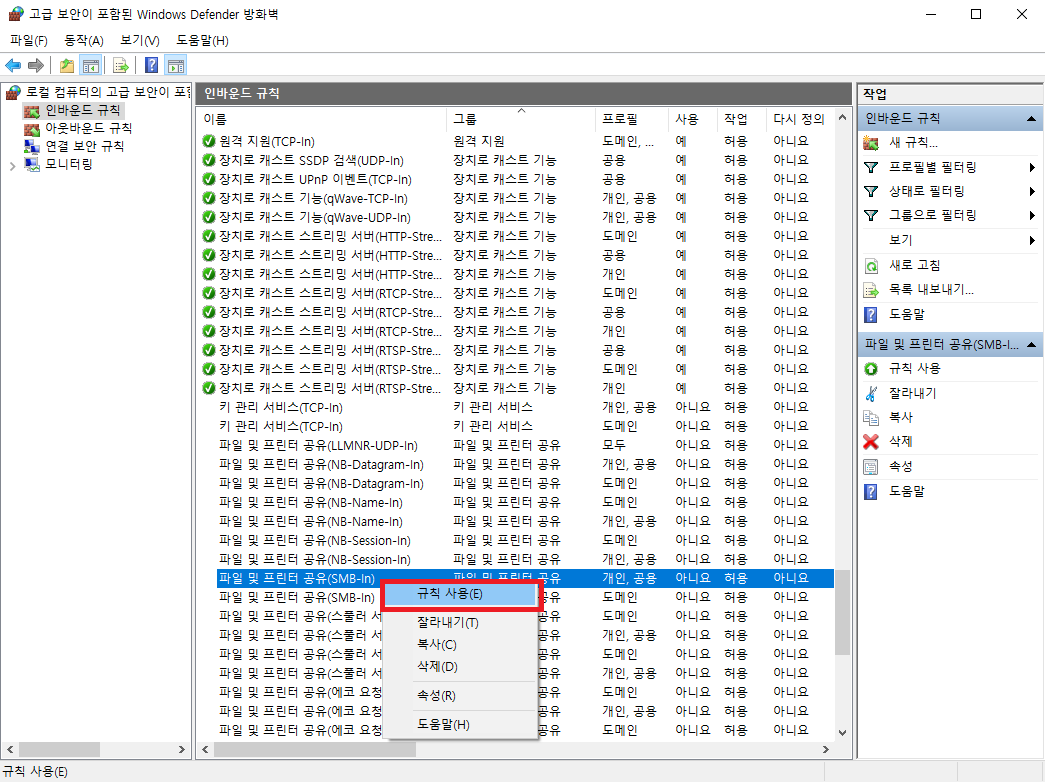Click the Up one level folder icon
1045x782 pixels.
pos(67,65)
